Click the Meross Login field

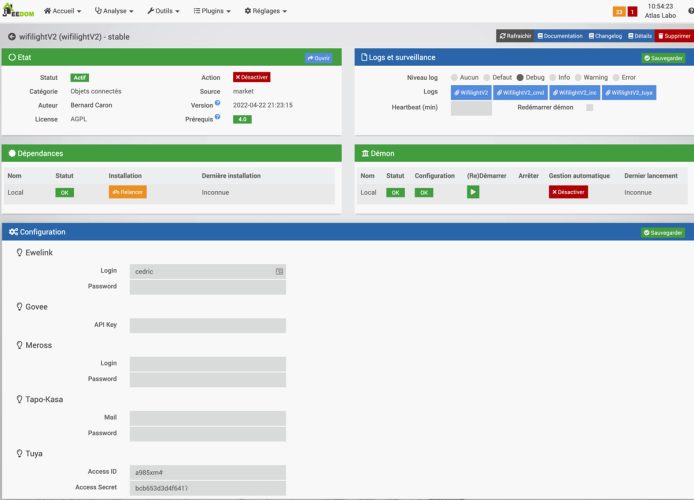coord(208,364)
